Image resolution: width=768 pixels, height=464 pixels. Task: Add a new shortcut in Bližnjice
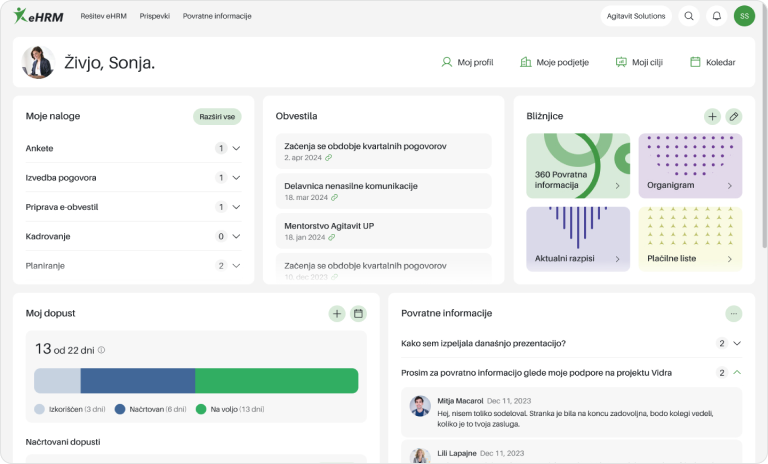pyautogui.click(x=712, y=116)
